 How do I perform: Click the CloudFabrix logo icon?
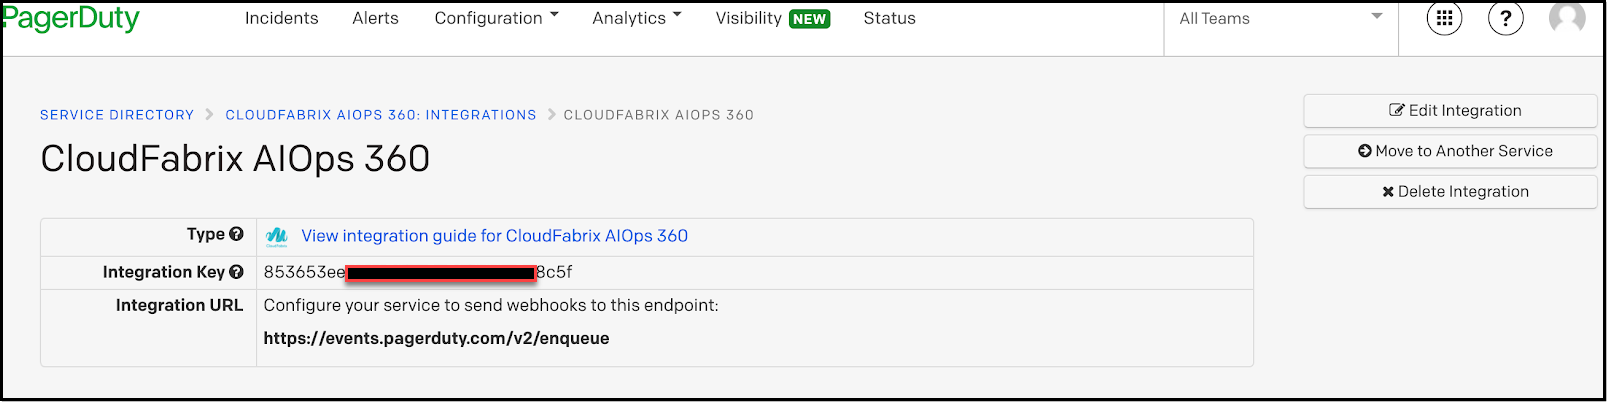(277, 236)
